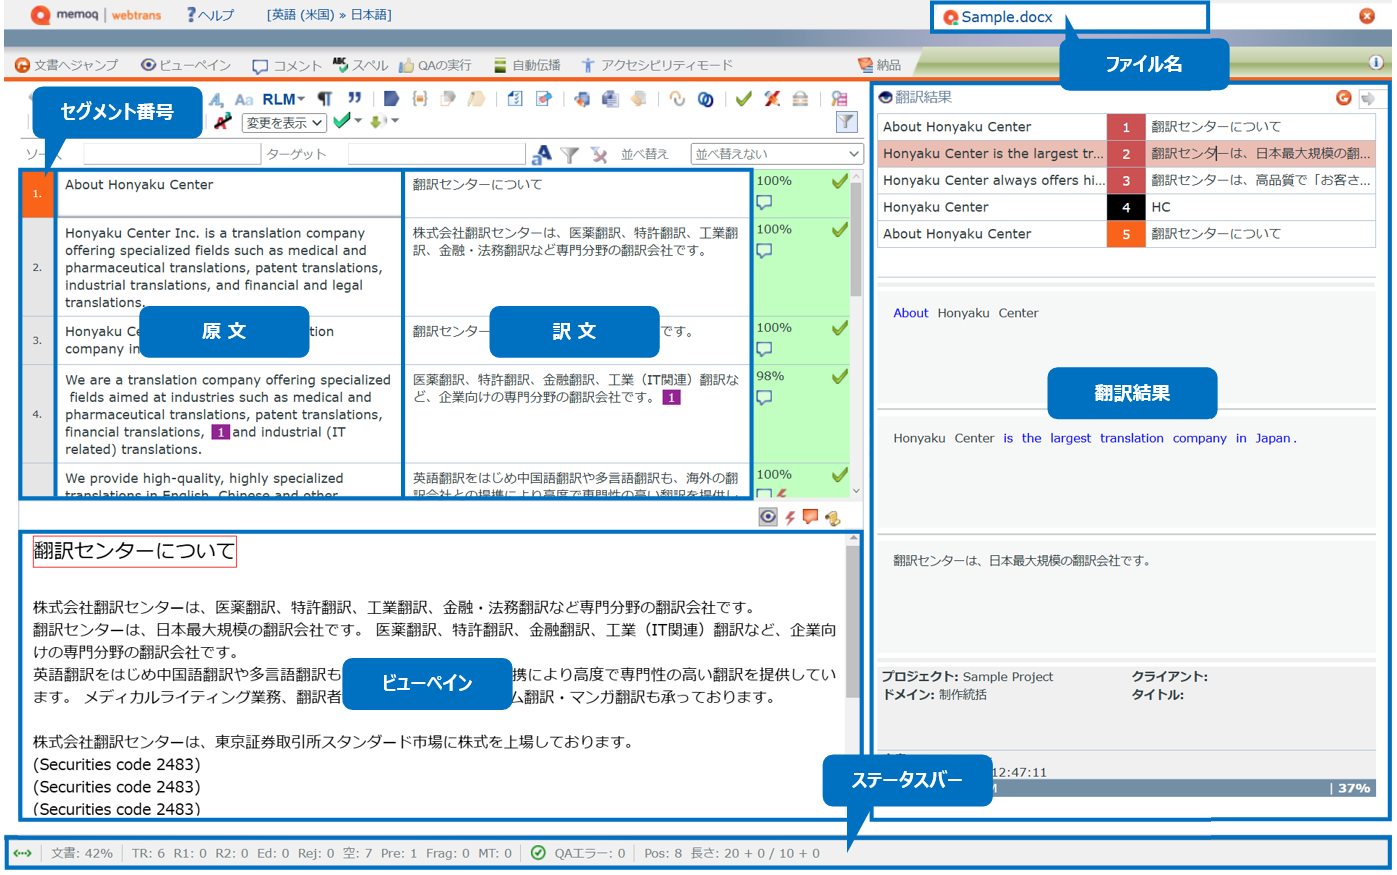The width and height of the screenshot is (1397, 875).
Task: Open the 並べ替えない sort dropdown
Action: click(776, 154)
